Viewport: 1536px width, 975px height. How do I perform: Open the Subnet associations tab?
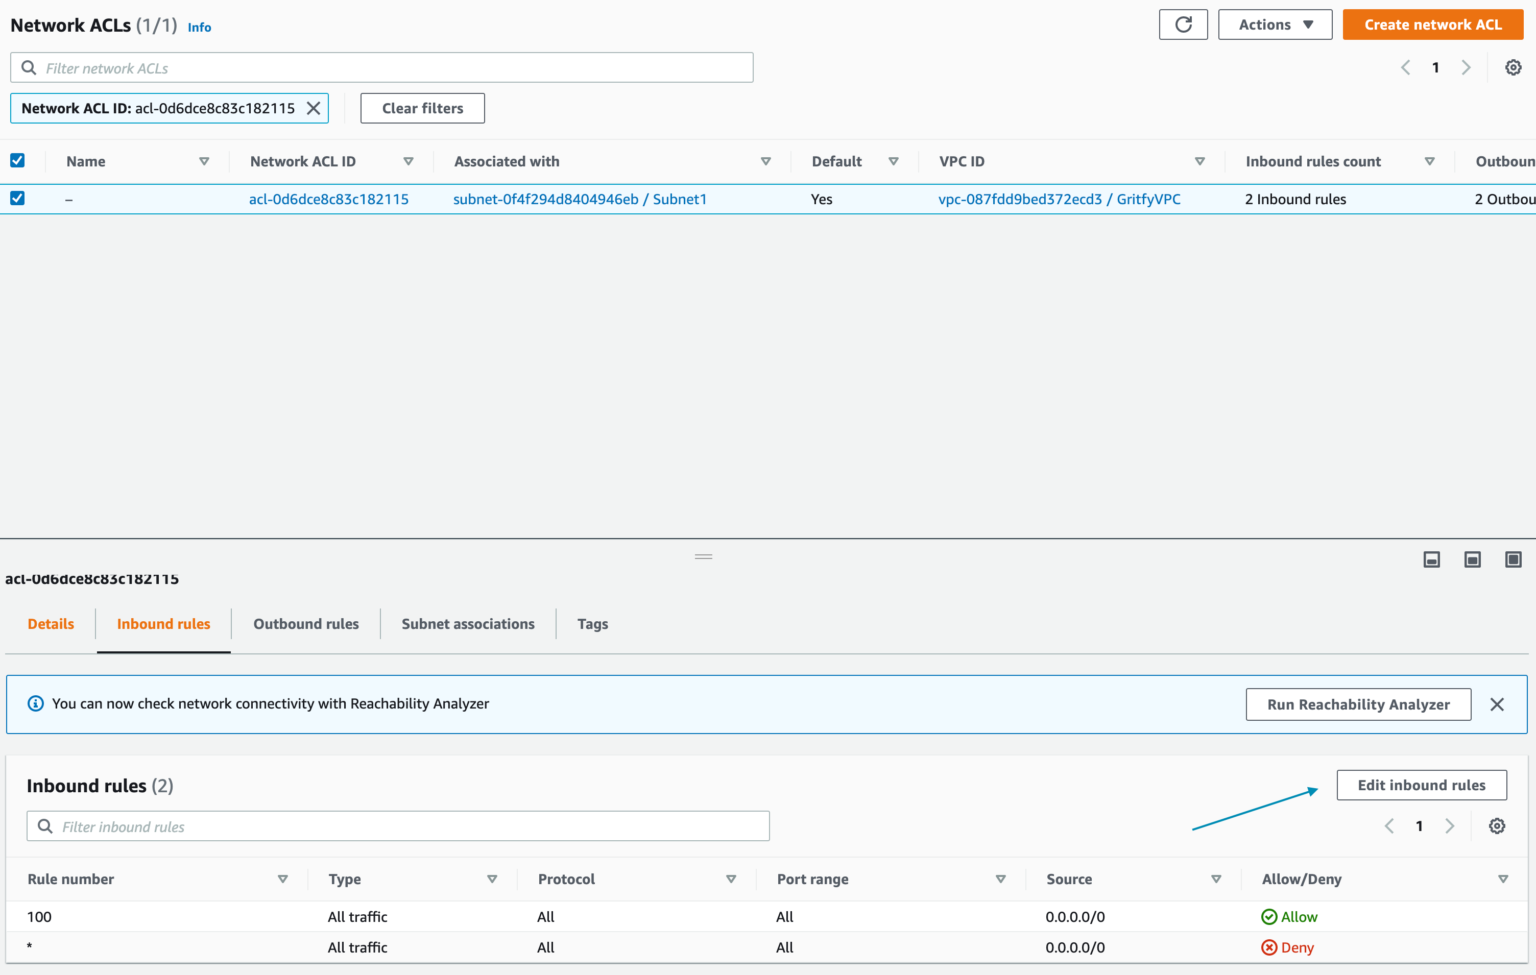click(x=467, y=623)
